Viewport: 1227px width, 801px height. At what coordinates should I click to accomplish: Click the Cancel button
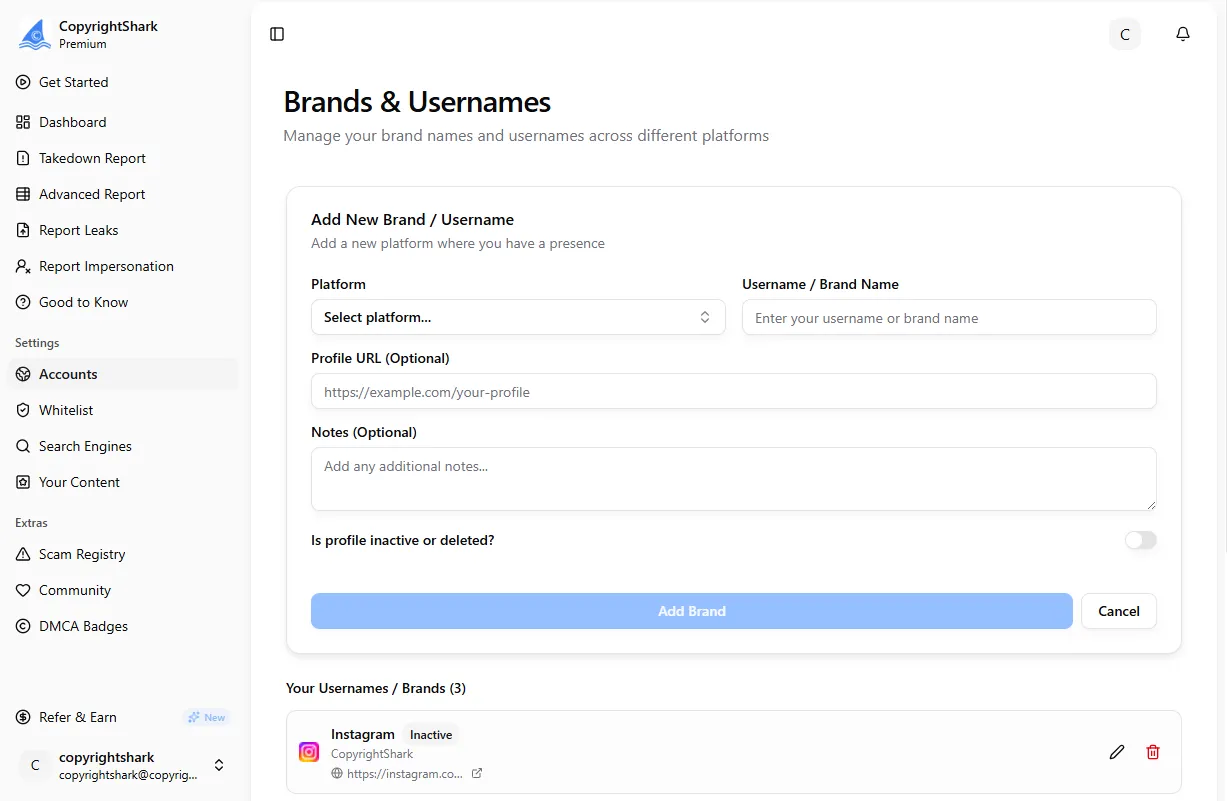pos(1118,611)
